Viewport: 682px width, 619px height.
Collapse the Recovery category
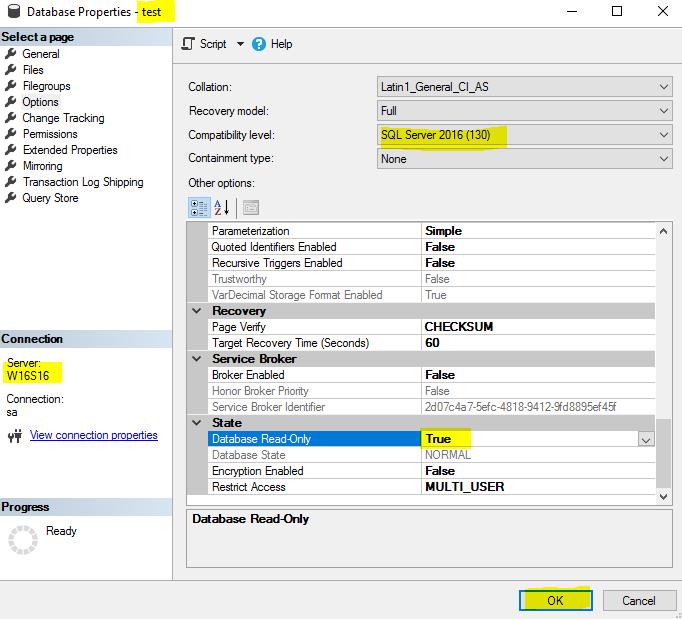(x=197, y=311)
